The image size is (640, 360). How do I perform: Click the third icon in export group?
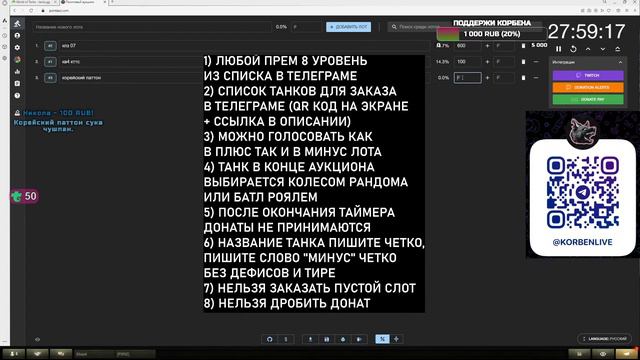tap(343, 339)
